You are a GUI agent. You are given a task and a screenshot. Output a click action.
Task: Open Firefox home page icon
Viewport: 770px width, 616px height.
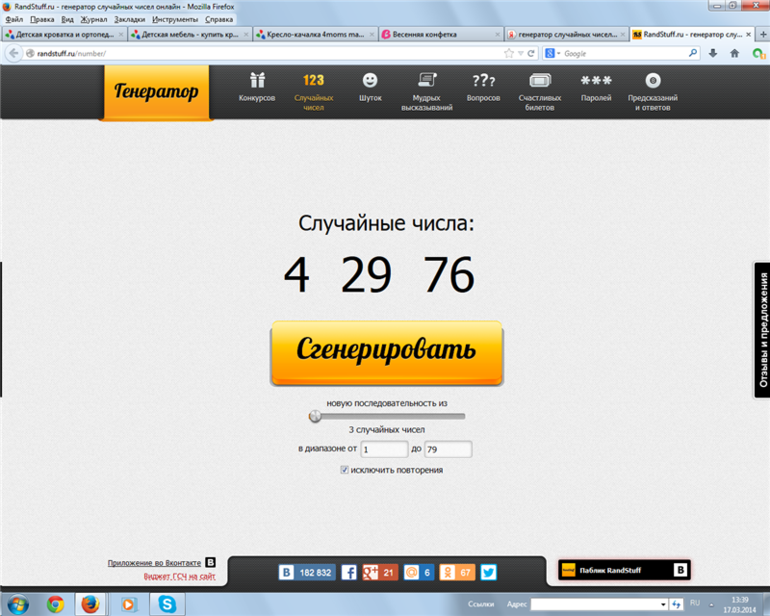pos(734,53)
